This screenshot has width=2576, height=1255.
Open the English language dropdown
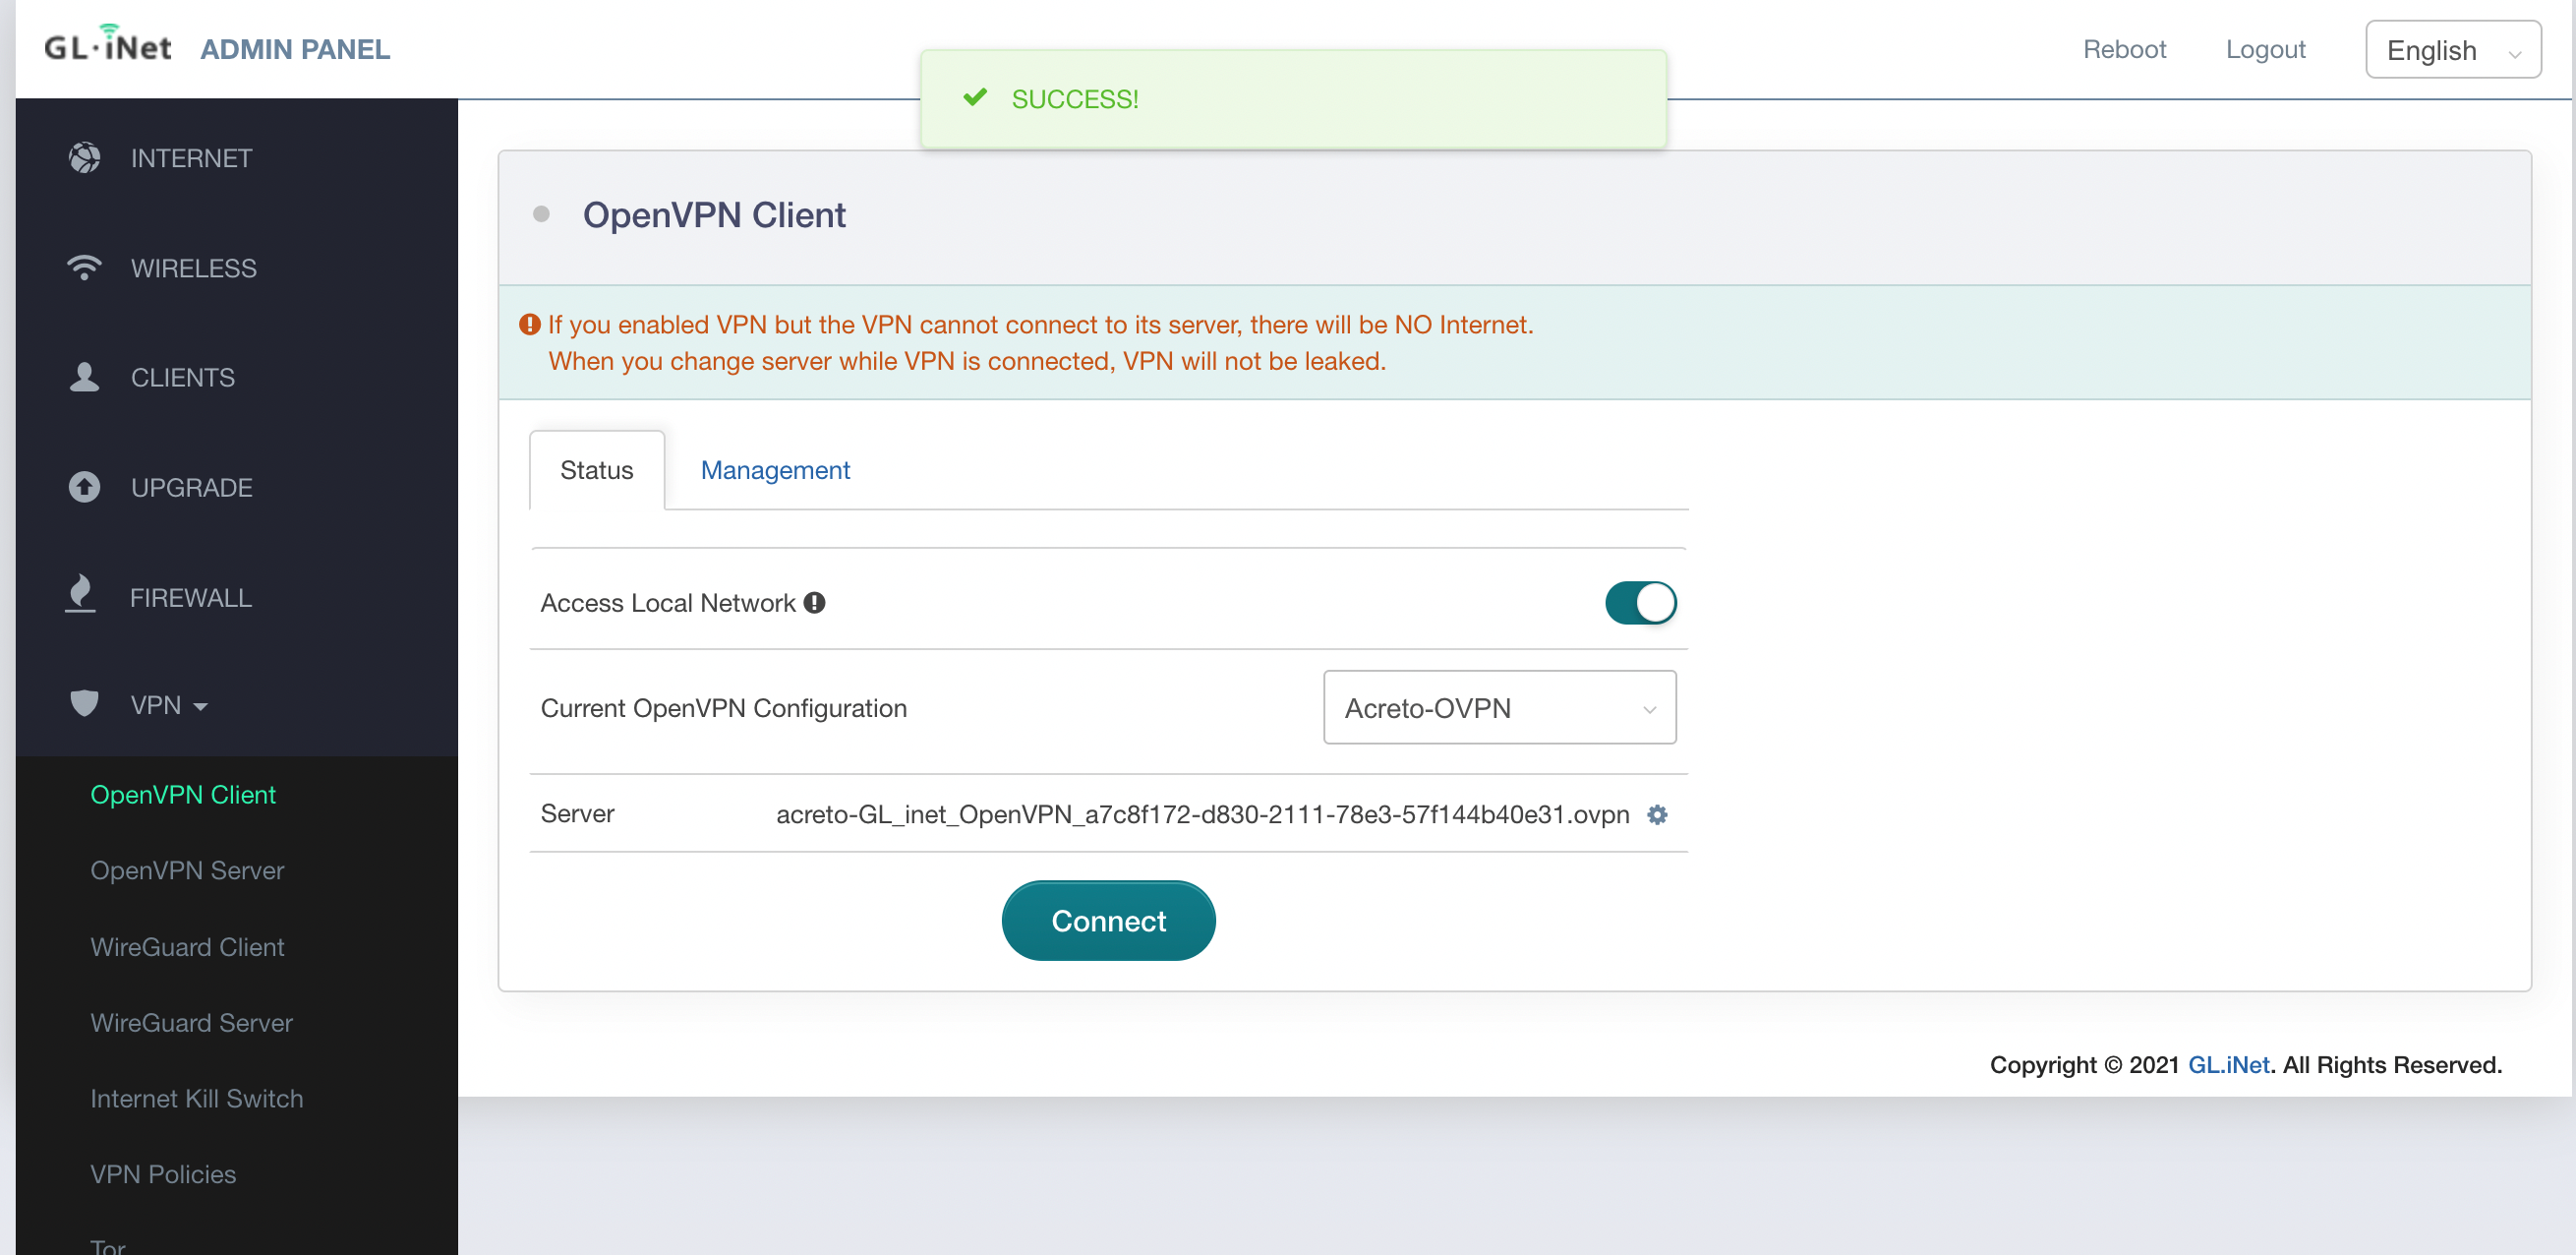(2453, 49)
